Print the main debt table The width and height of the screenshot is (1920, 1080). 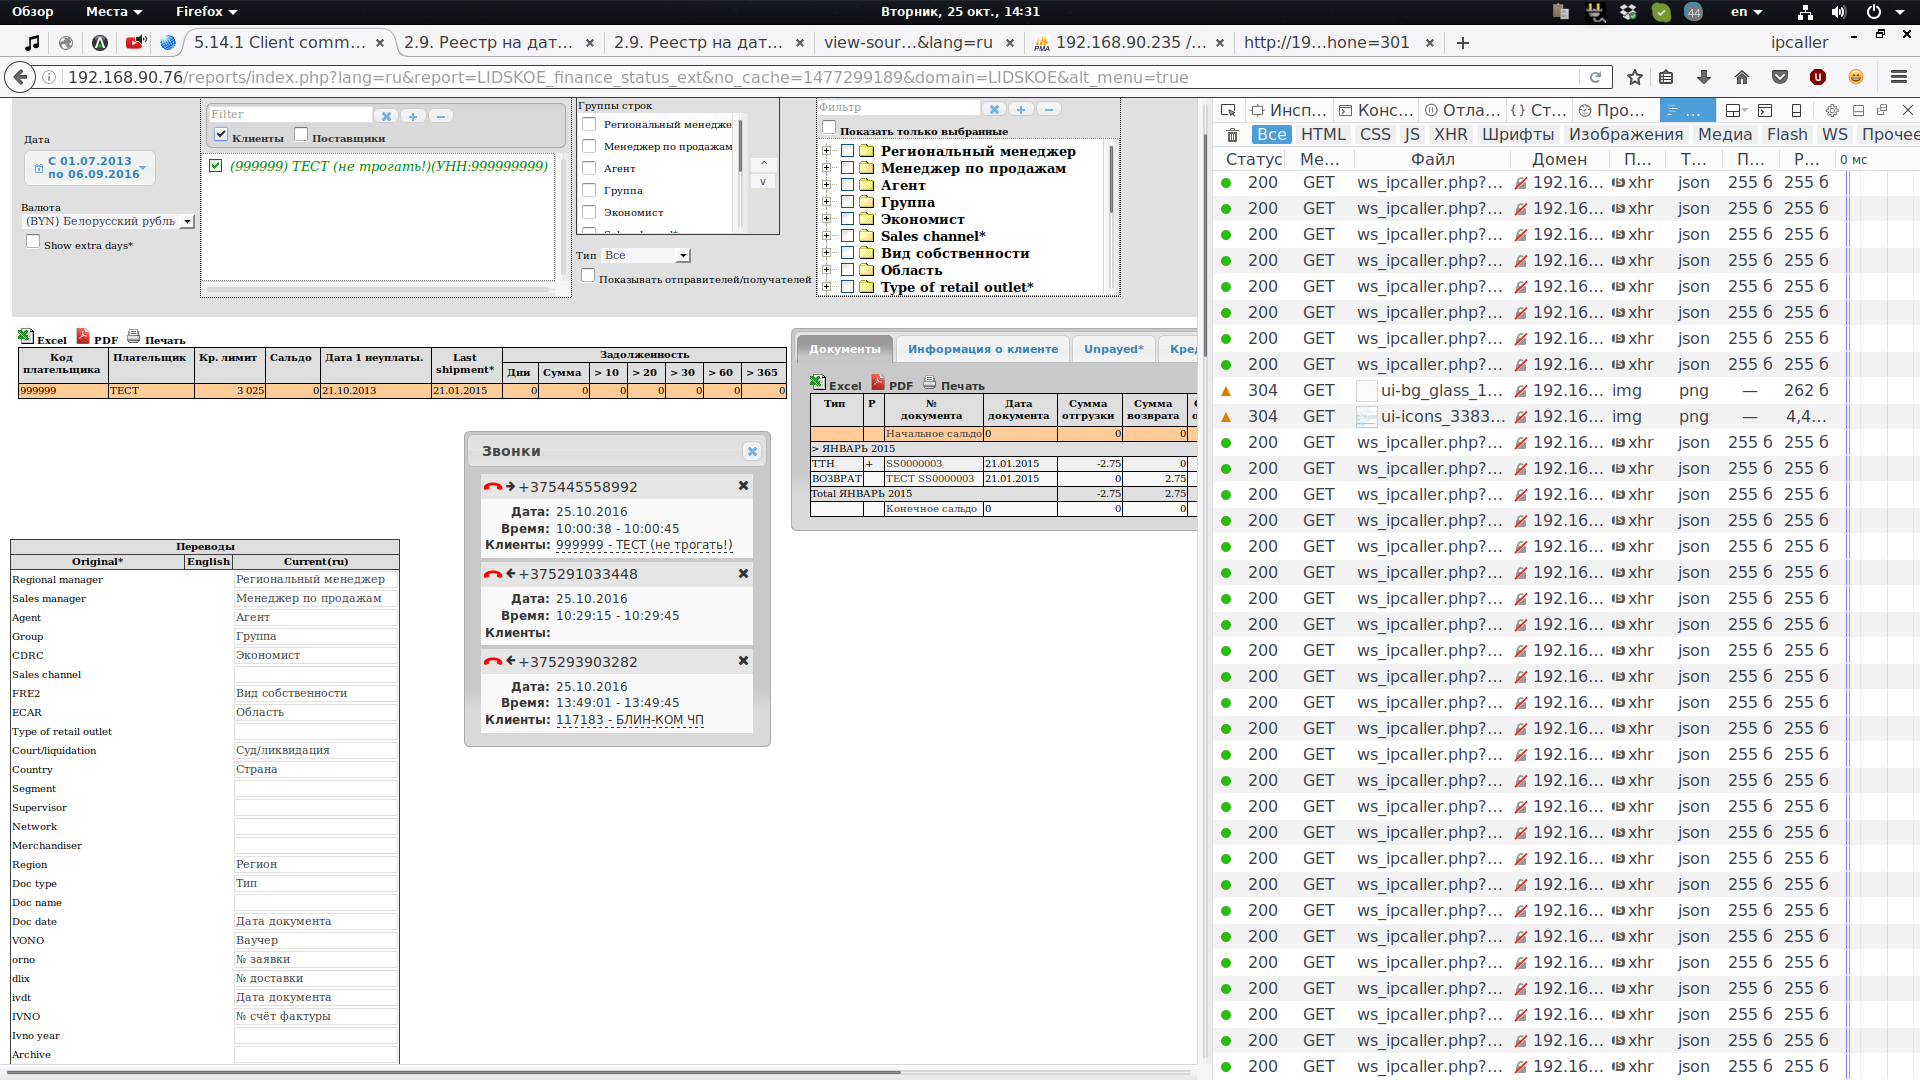pos(156,338)
